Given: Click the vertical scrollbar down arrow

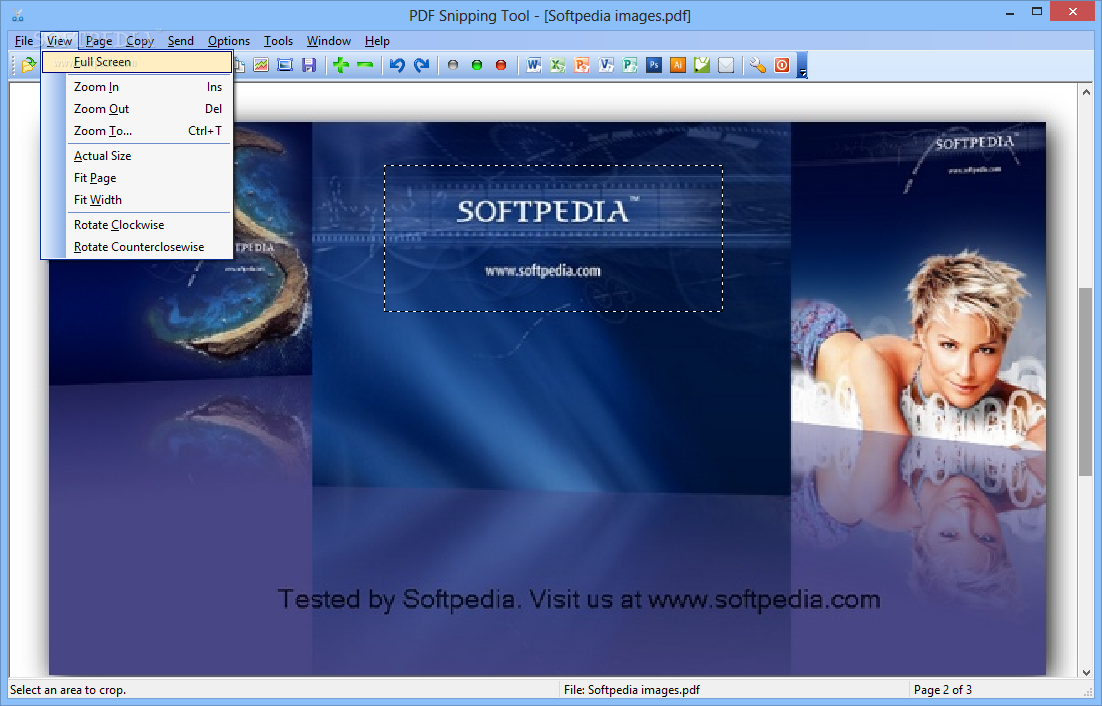Looking at the screenshot, I should (1086, 672).
